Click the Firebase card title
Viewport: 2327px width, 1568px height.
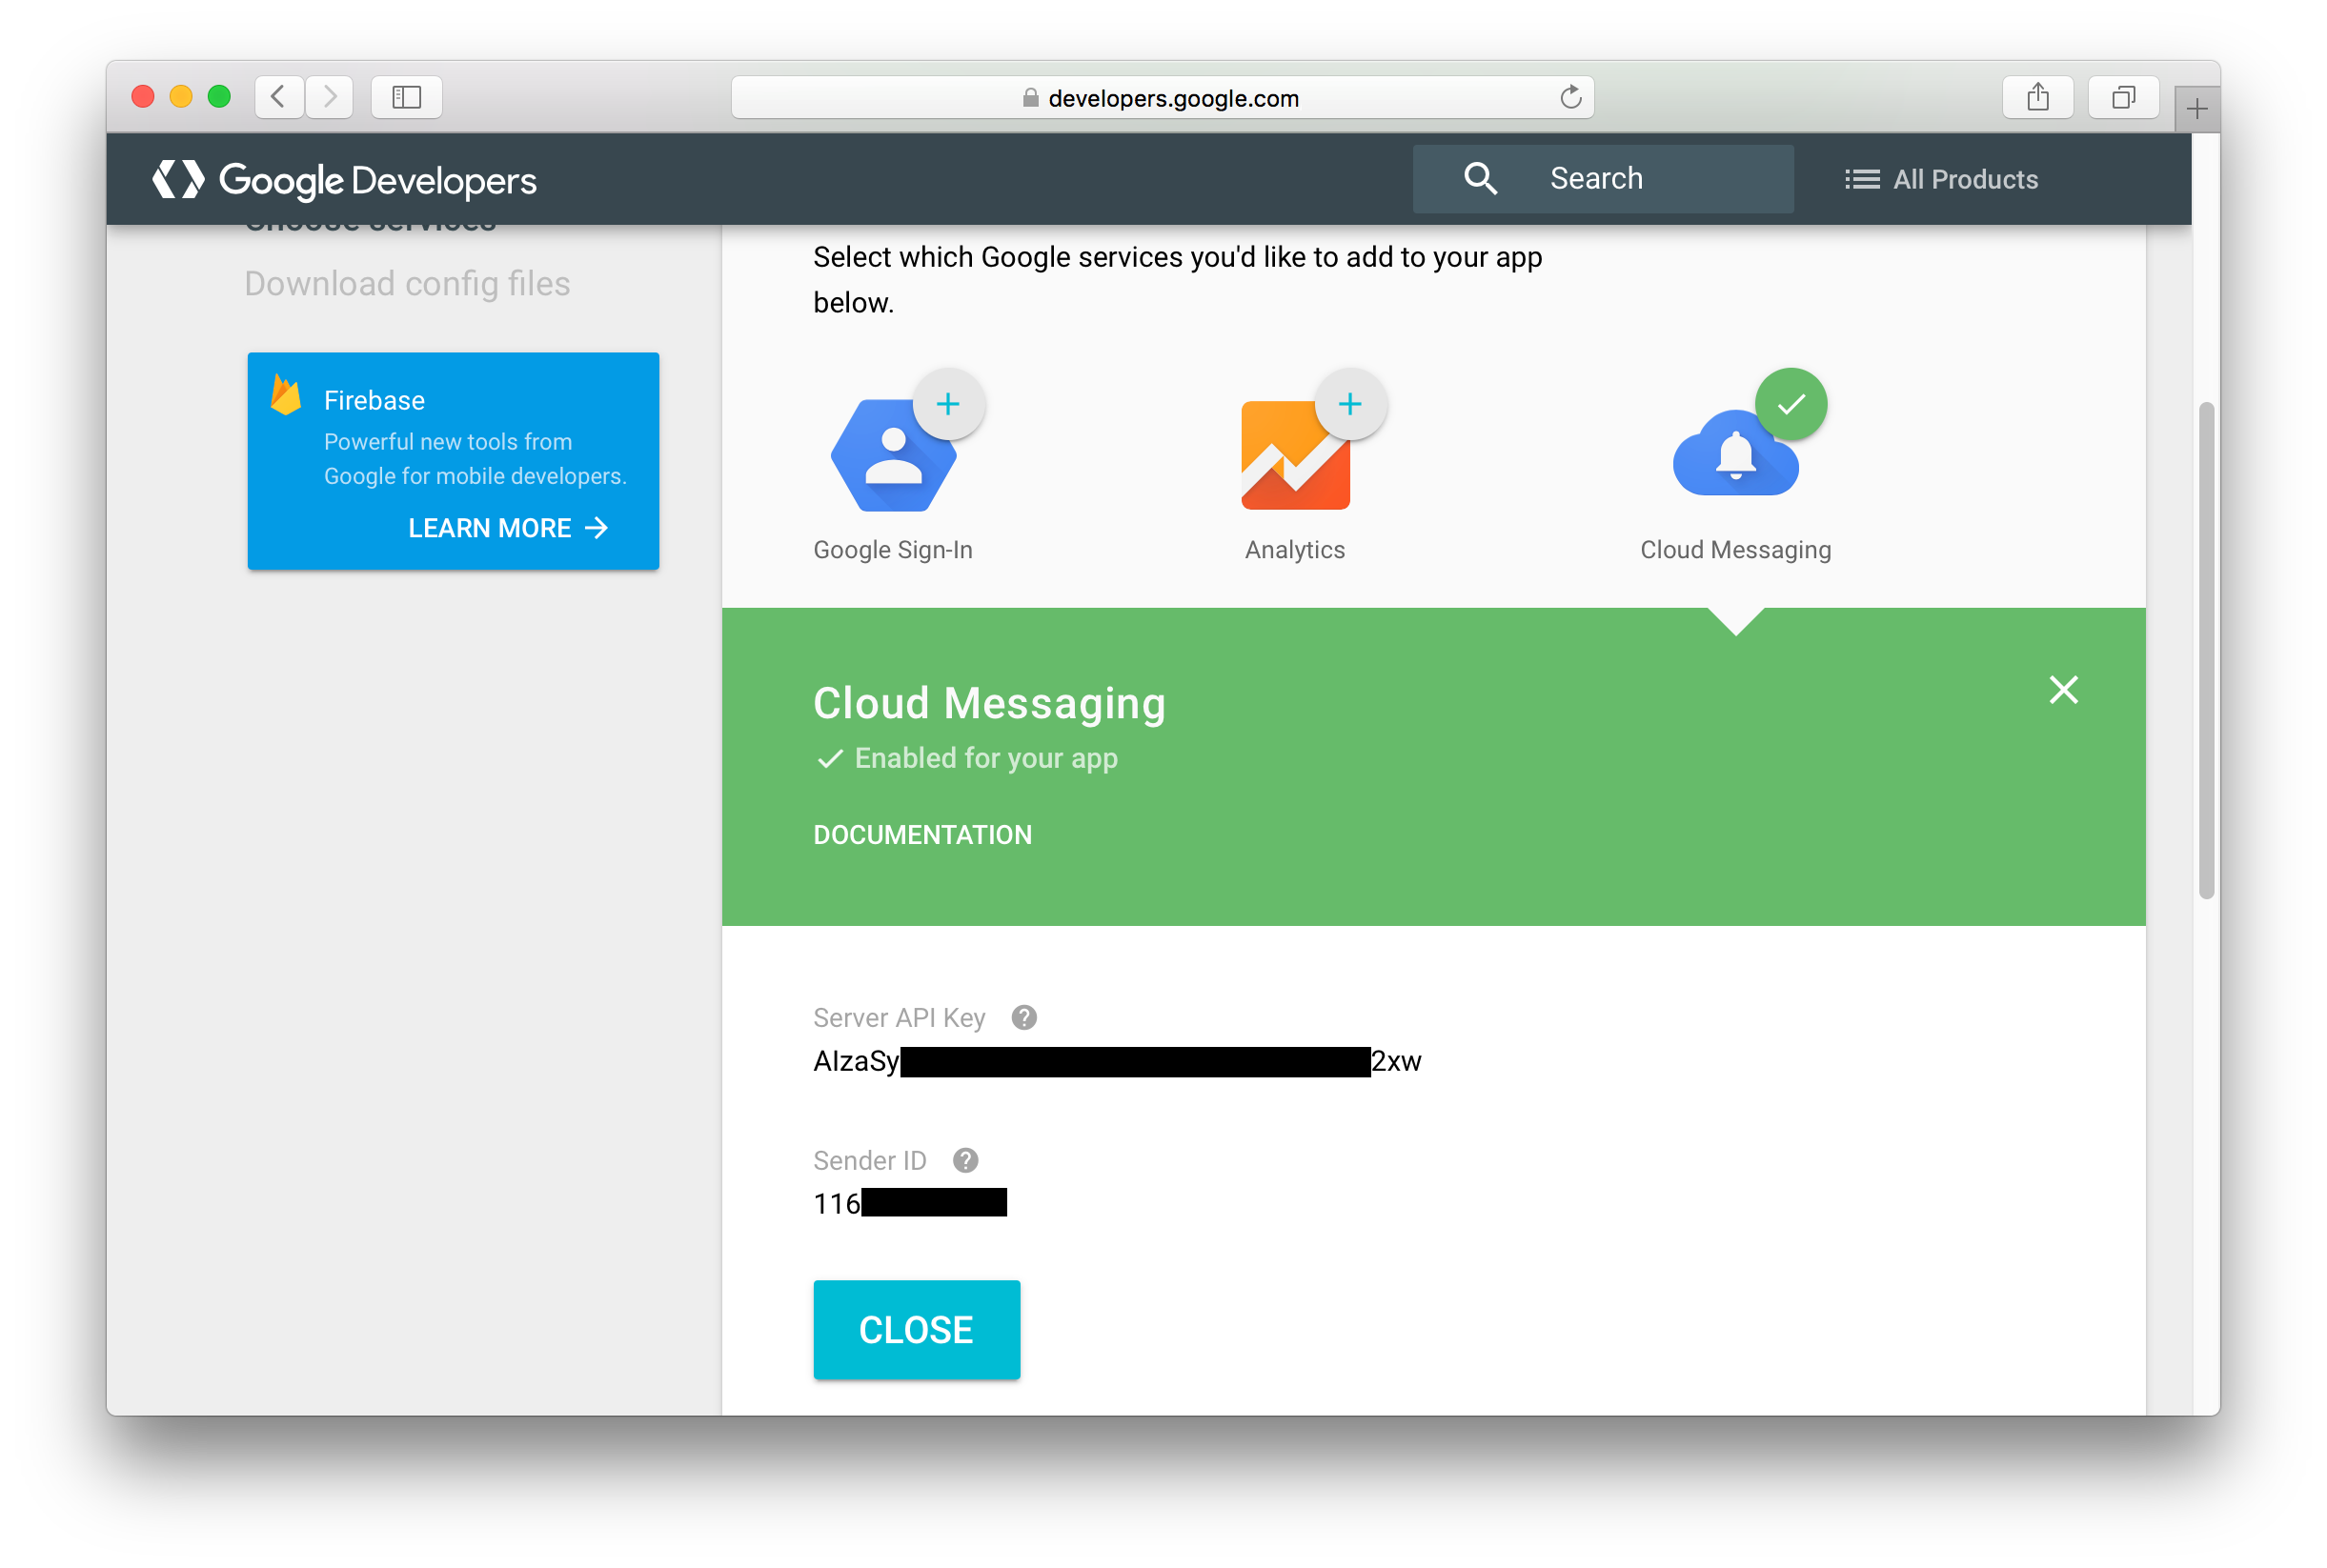[374, 400]
